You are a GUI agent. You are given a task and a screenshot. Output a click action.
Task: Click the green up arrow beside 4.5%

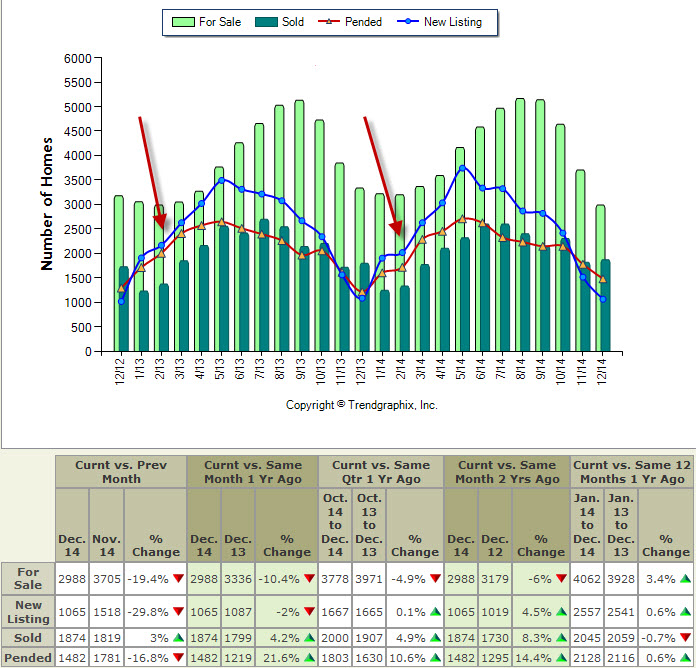562,611
